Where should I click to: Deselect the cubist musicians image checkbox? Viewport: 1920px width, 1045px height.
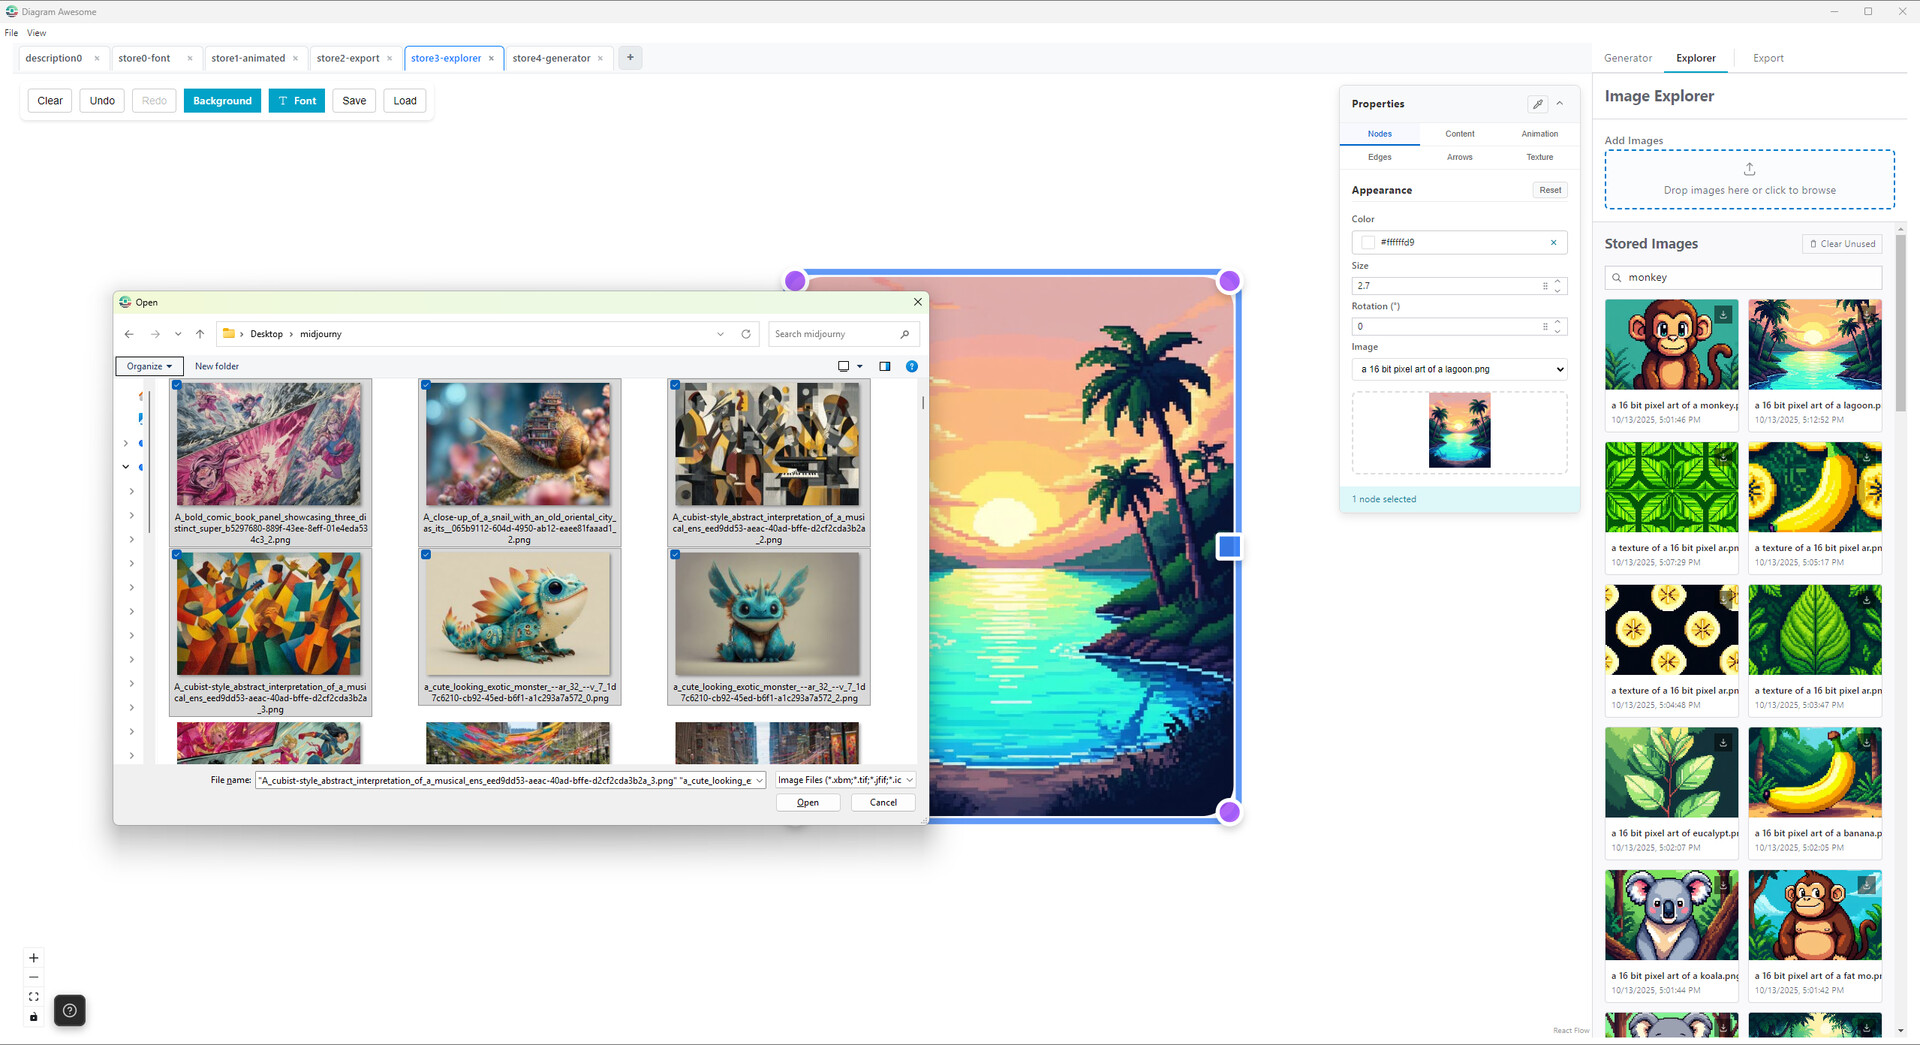click(675, 385)
